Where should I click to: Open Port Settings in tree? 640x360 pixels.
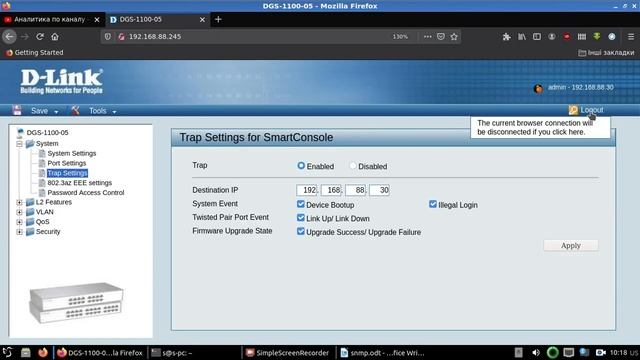coord(67,163)
